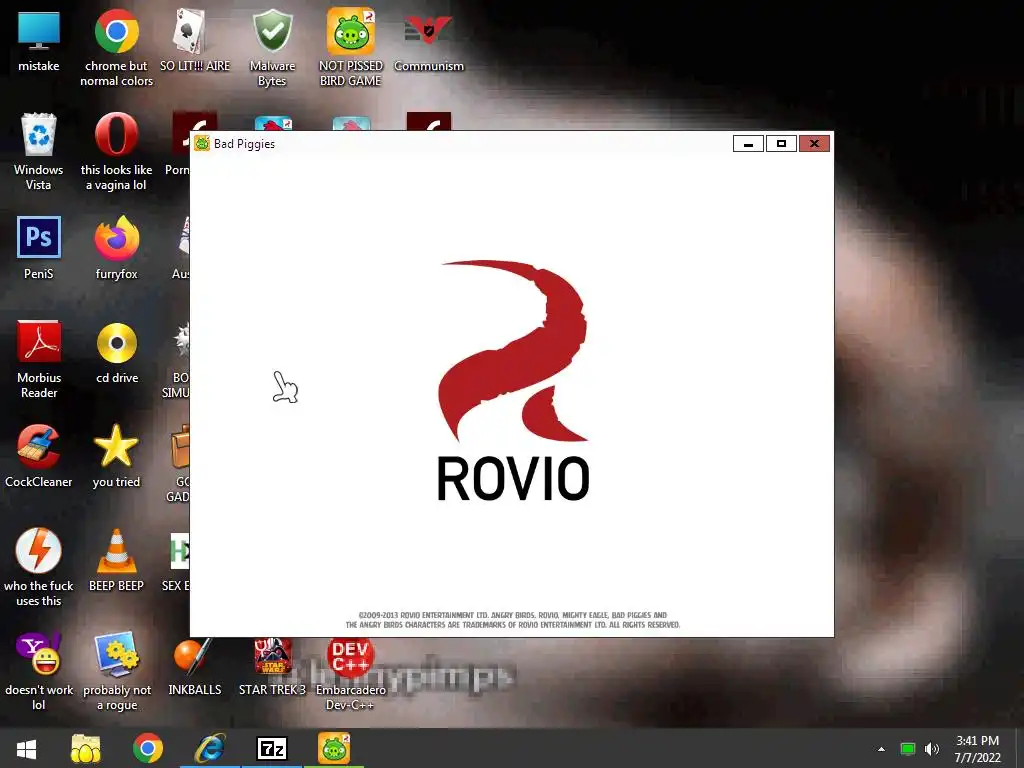Image resolution: width=1024 pixels, height=768 pixels.
Task: Click the Rovio copyright text
Action: click(513, 620)
